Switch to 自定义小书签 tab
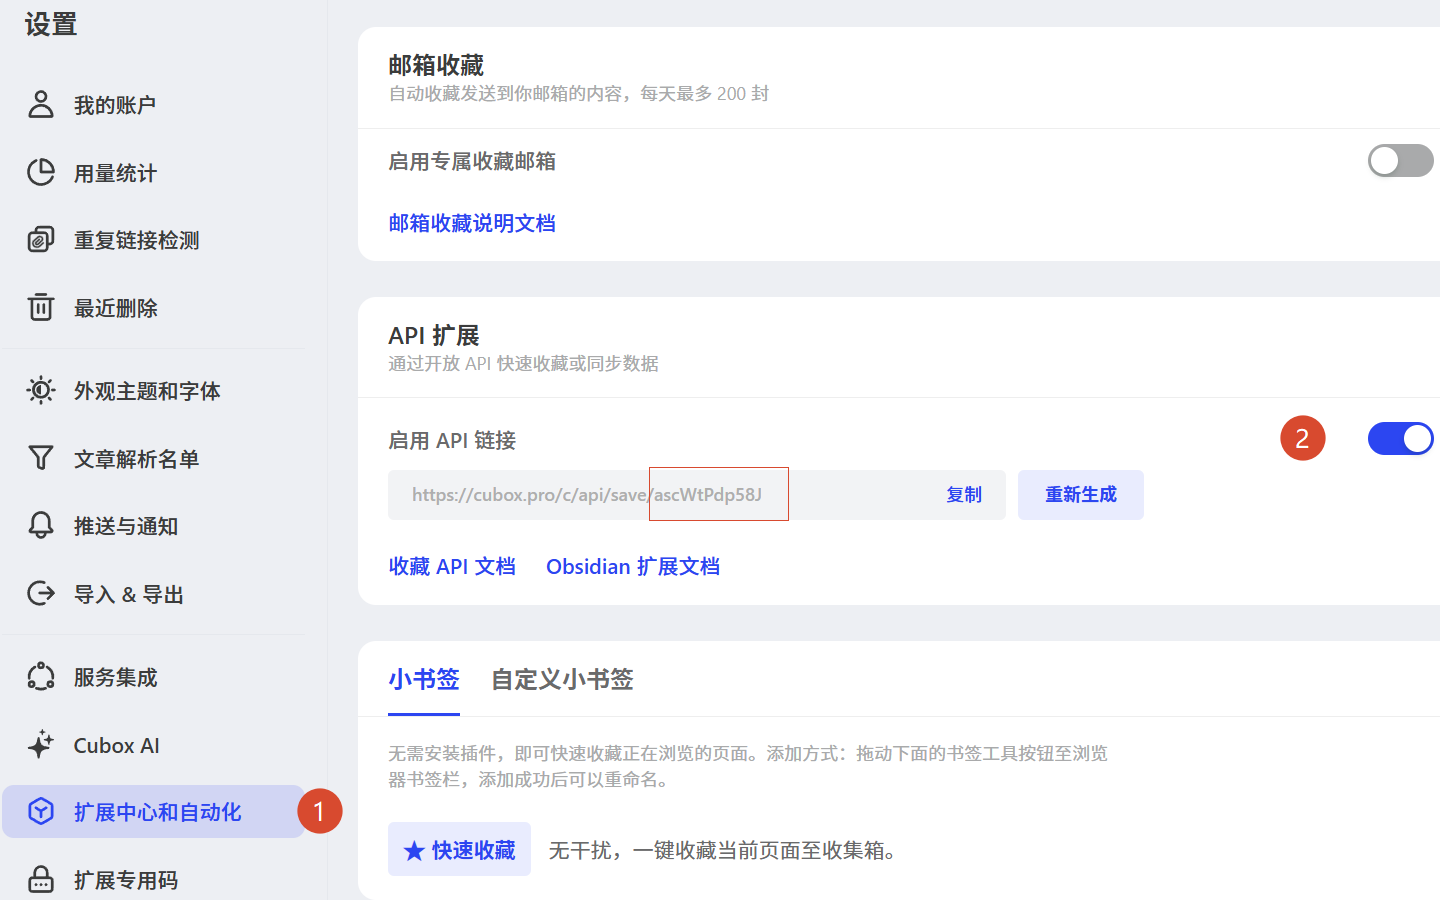 point(562,679)
